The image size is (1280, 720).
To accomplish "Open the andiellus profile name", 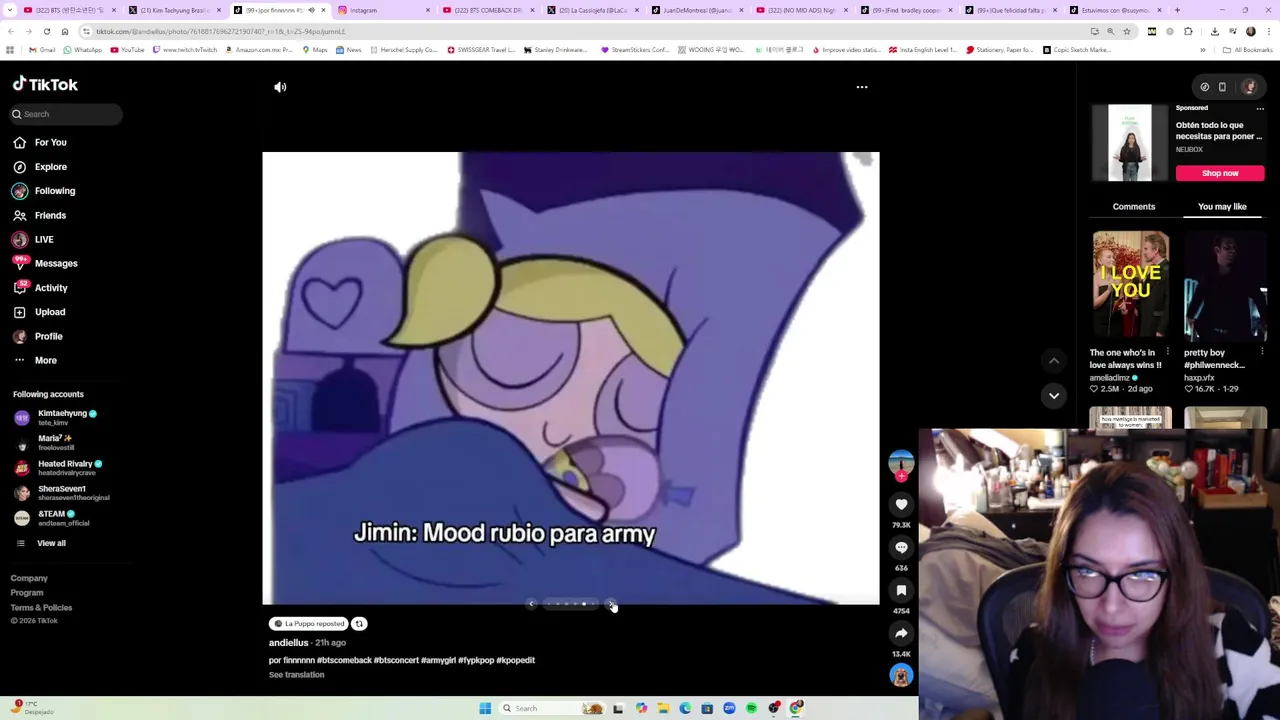I will coord(288,643).
